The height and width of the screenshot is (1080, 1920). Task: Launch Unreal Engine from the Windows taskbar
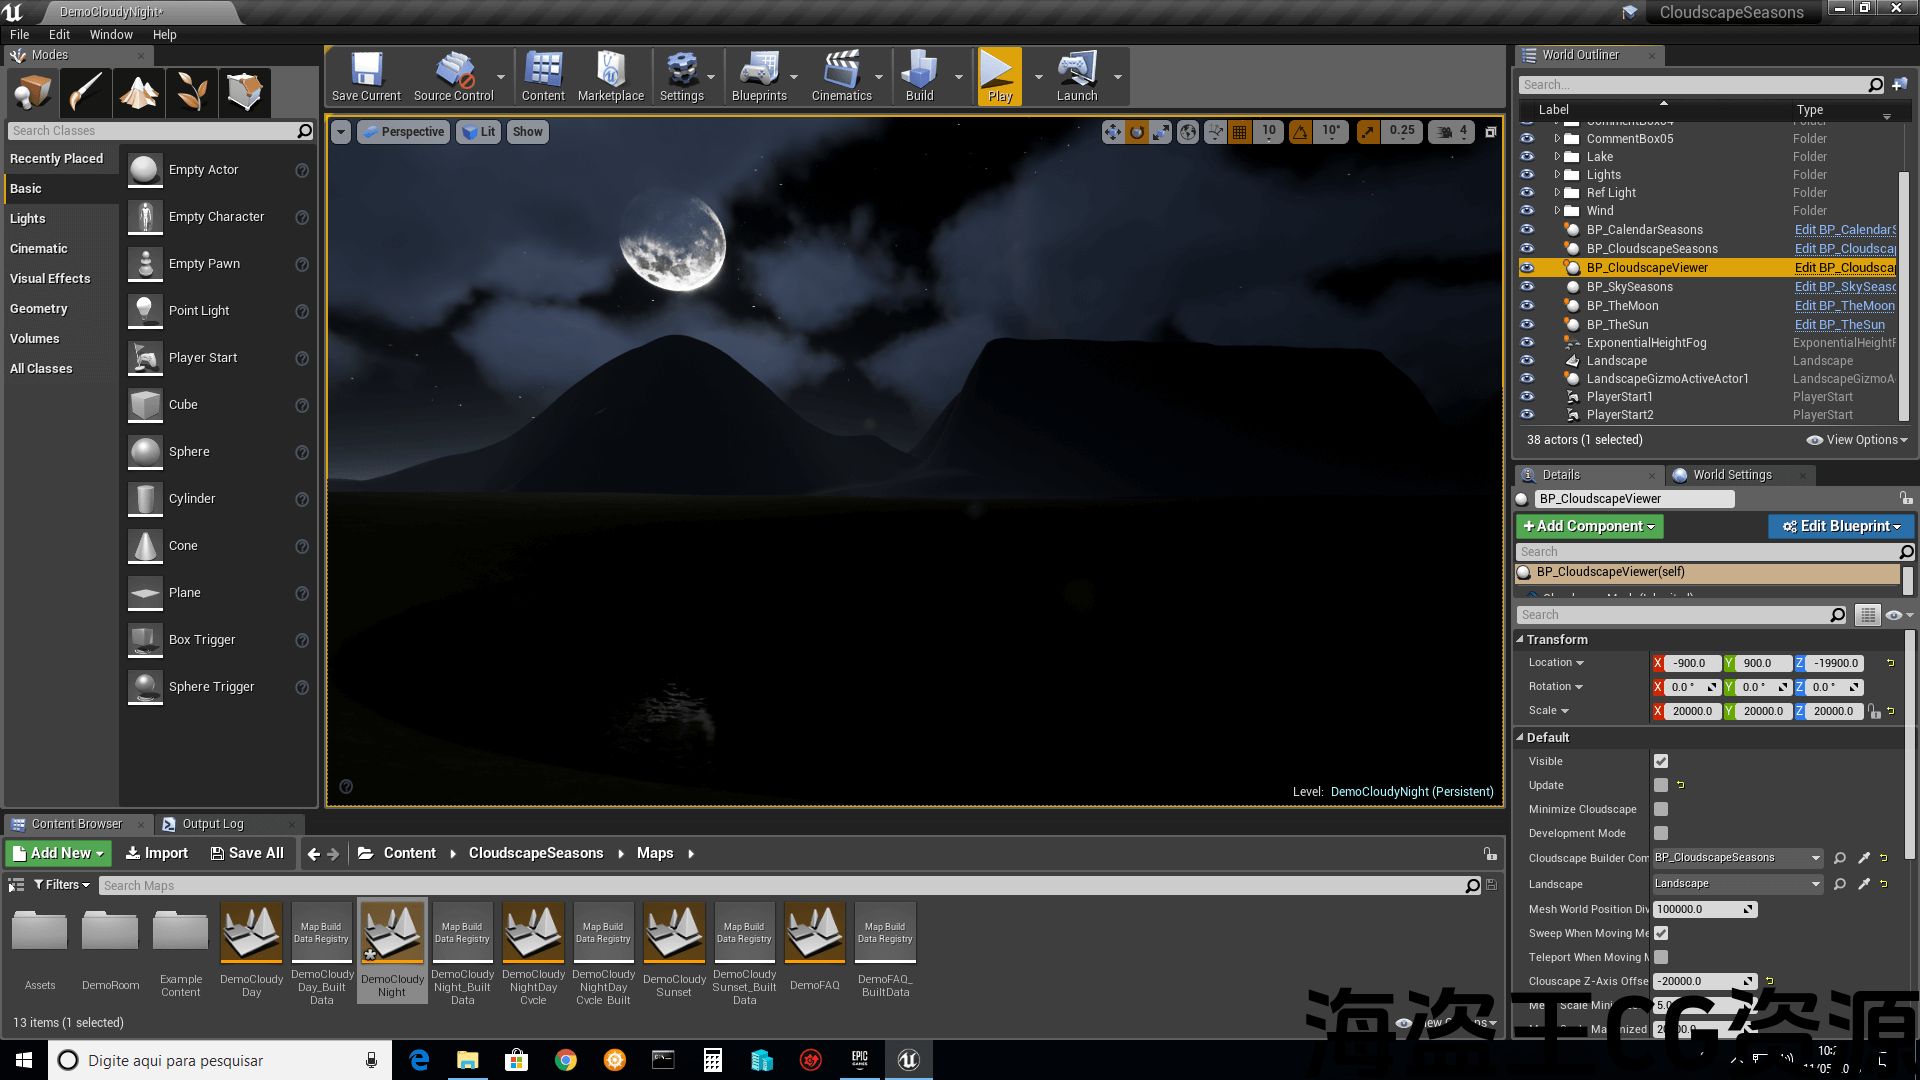[x=908, y=1060]
